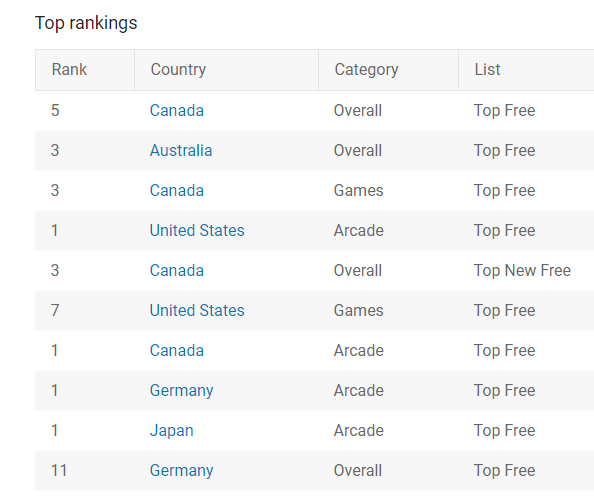This screenshot has height=504, width=594.
Task: Open United States link in Games row
Action: click(197, 310)
